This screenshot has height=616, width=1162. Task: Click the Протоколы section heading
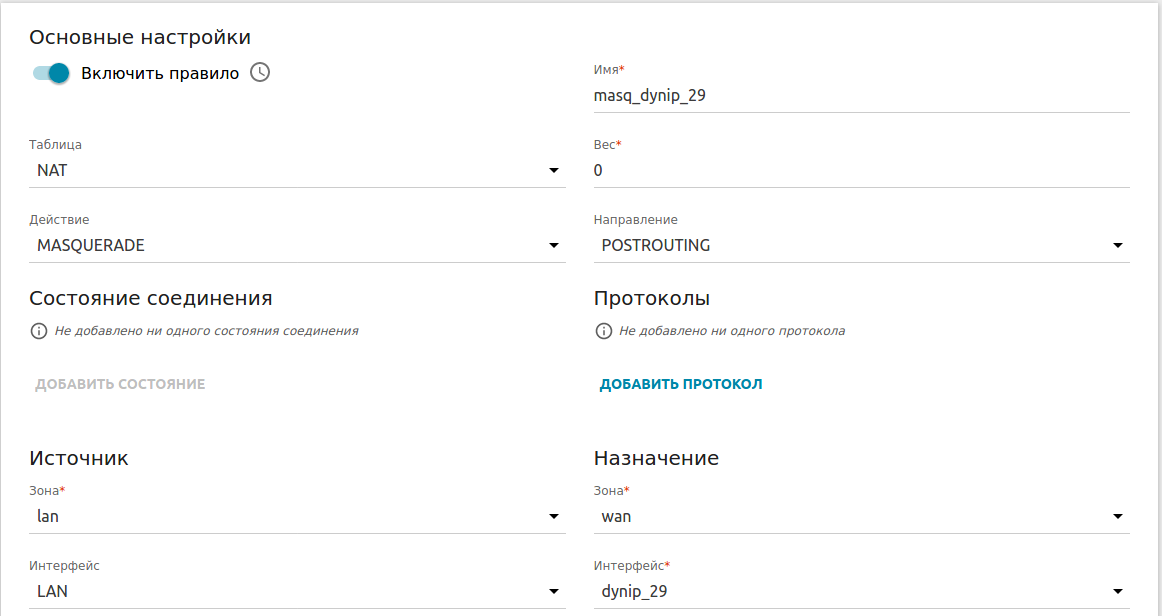point(652,299)
